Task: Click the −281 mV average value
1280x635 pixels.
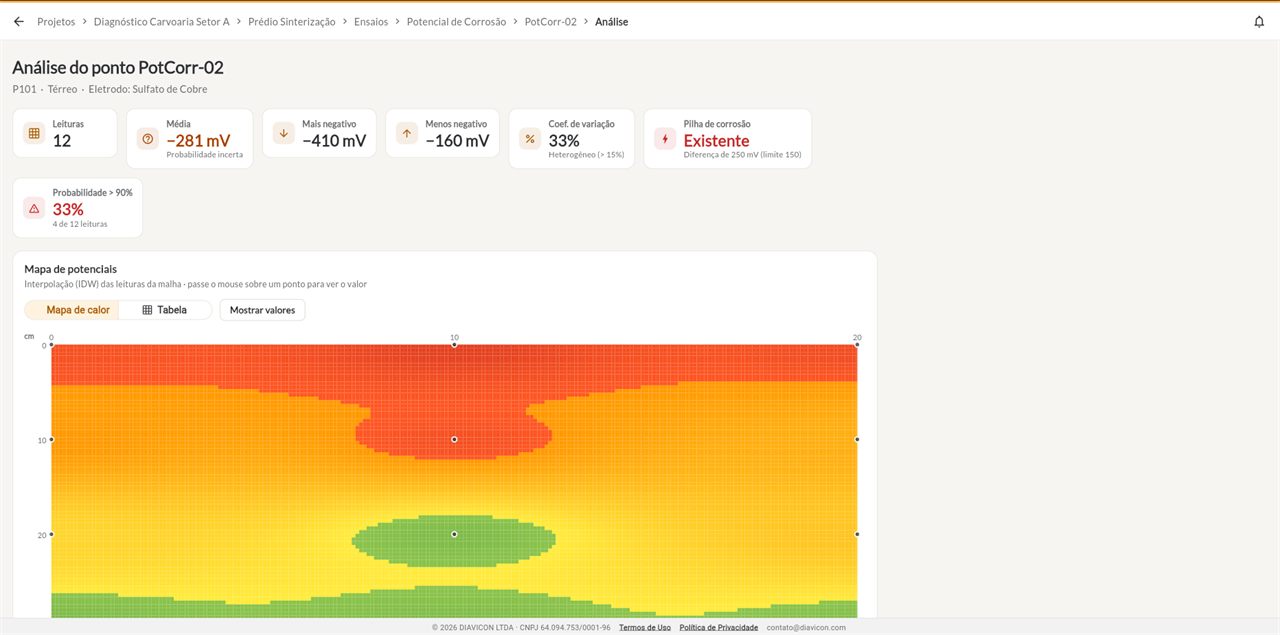Action: click(x=198, y=141)
